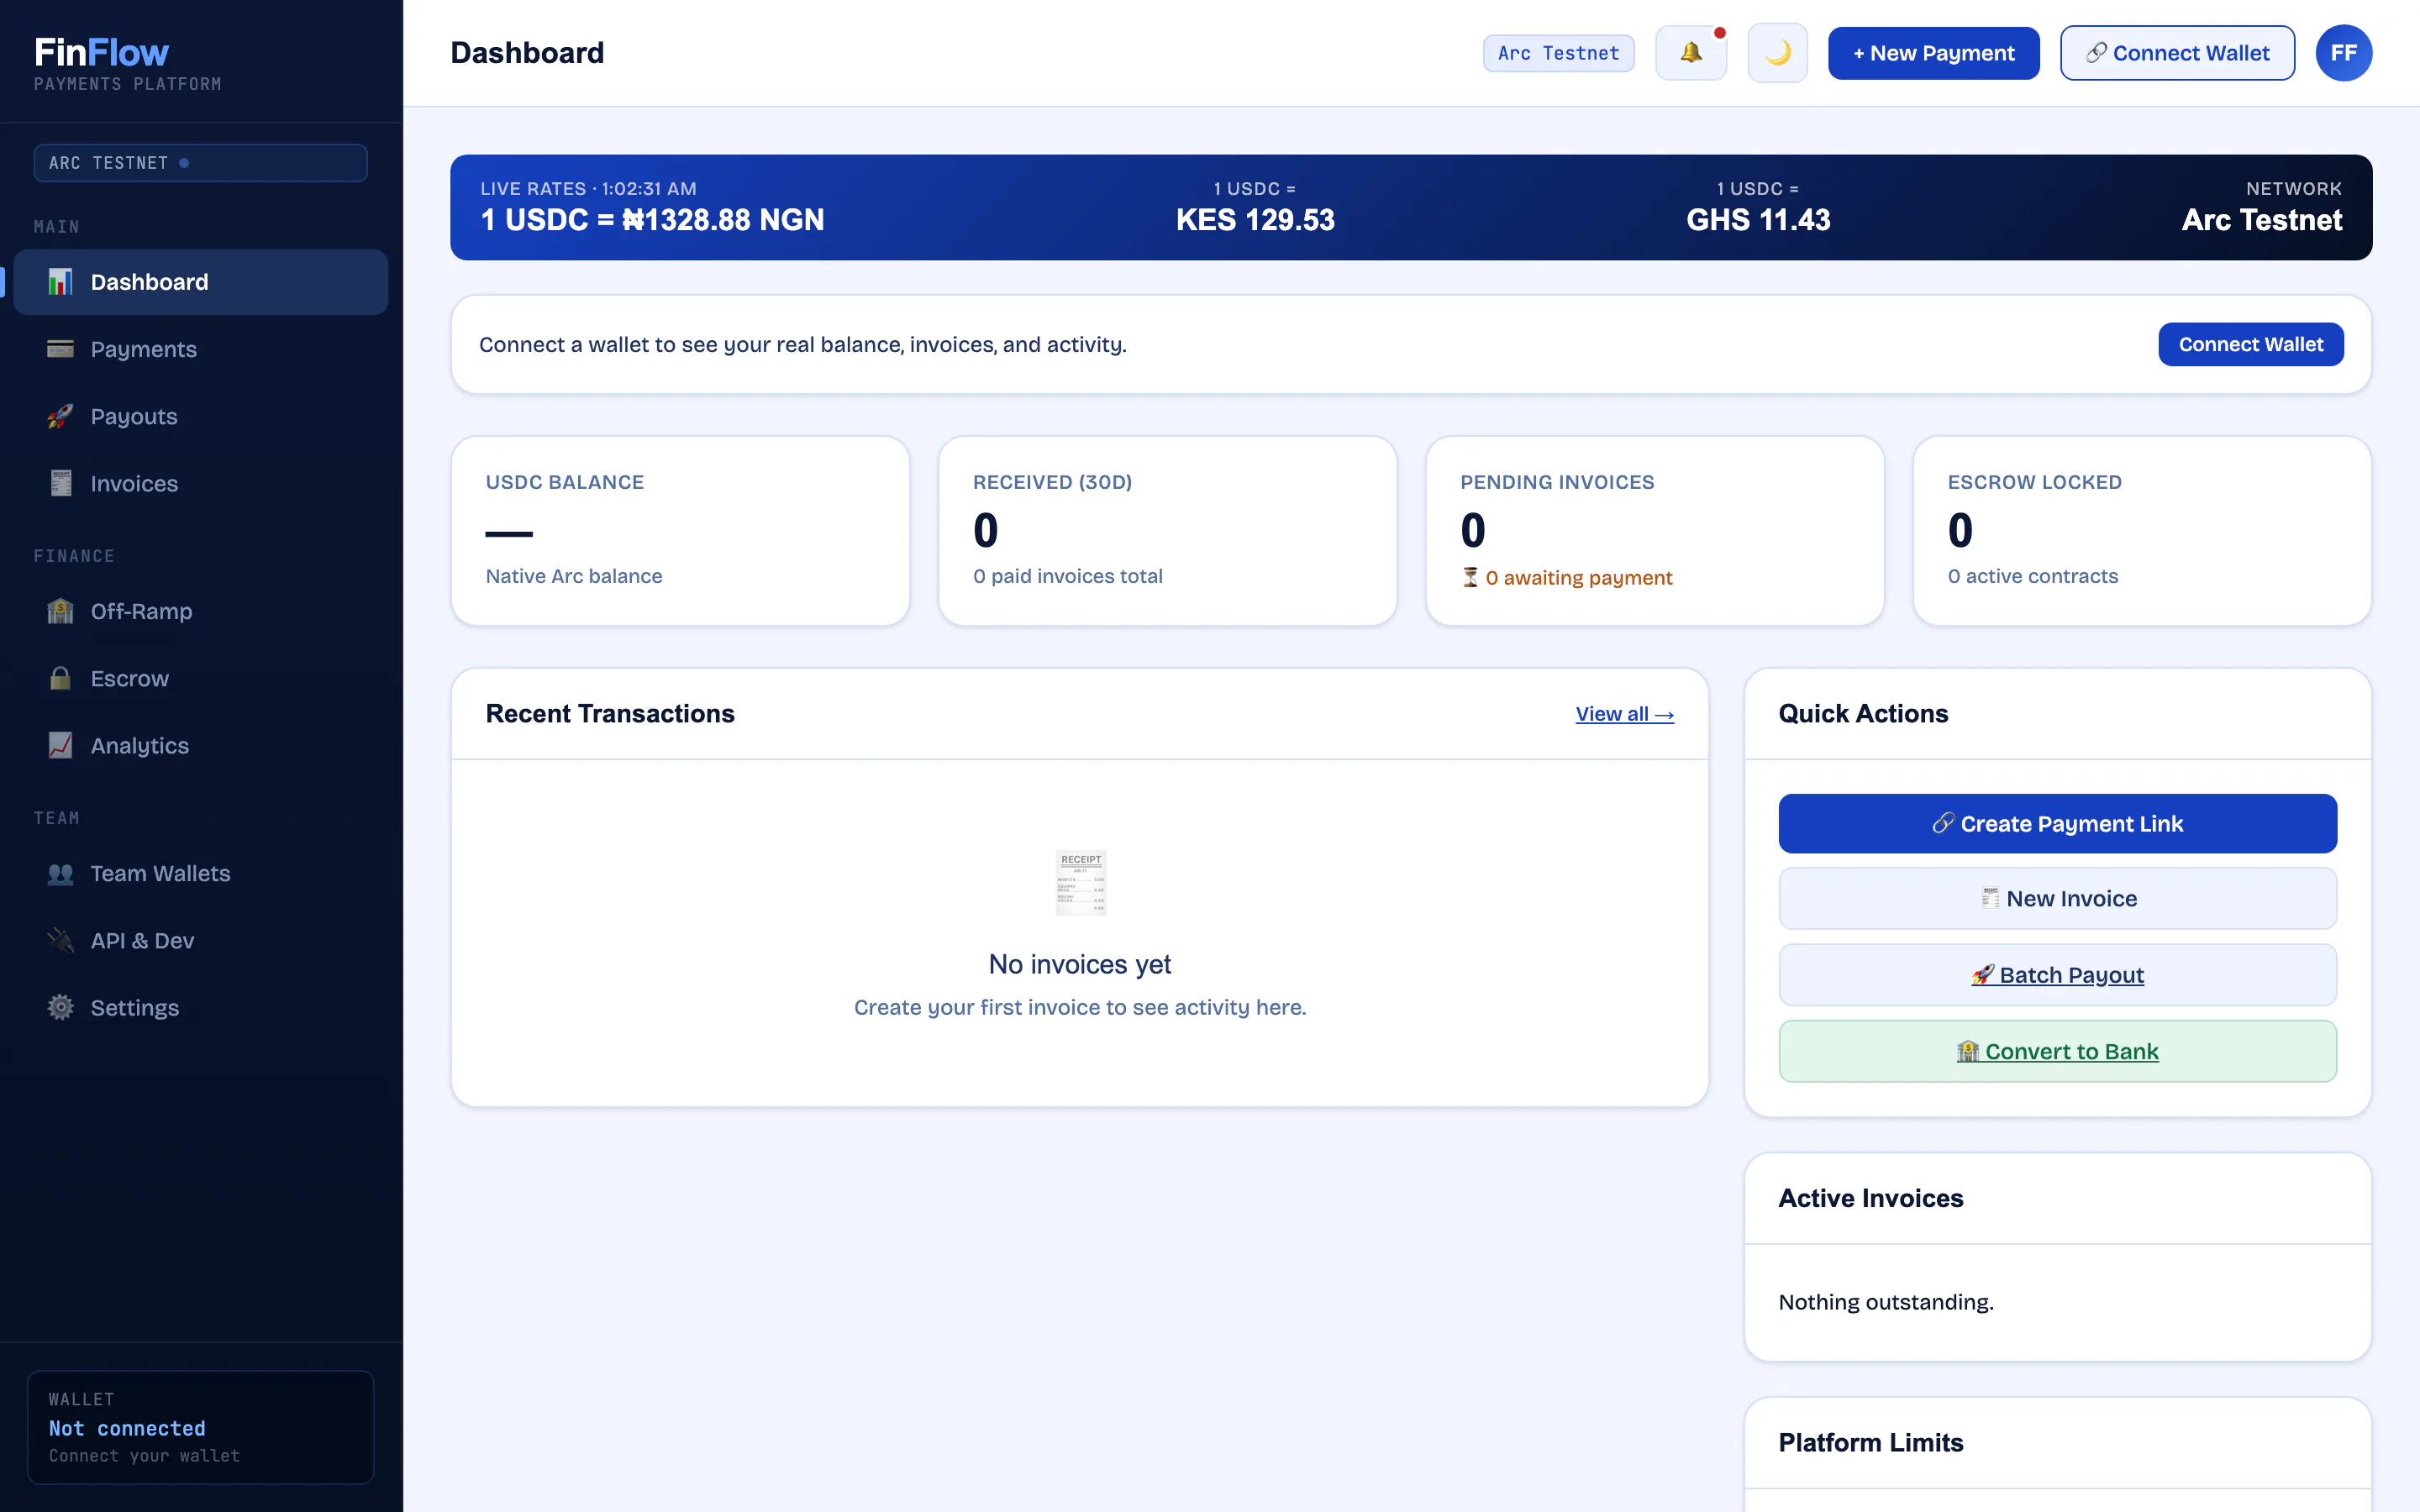Click the Not connected wallet box
This screenshot has height=1512, width=2420.
tap(200, 1427)
